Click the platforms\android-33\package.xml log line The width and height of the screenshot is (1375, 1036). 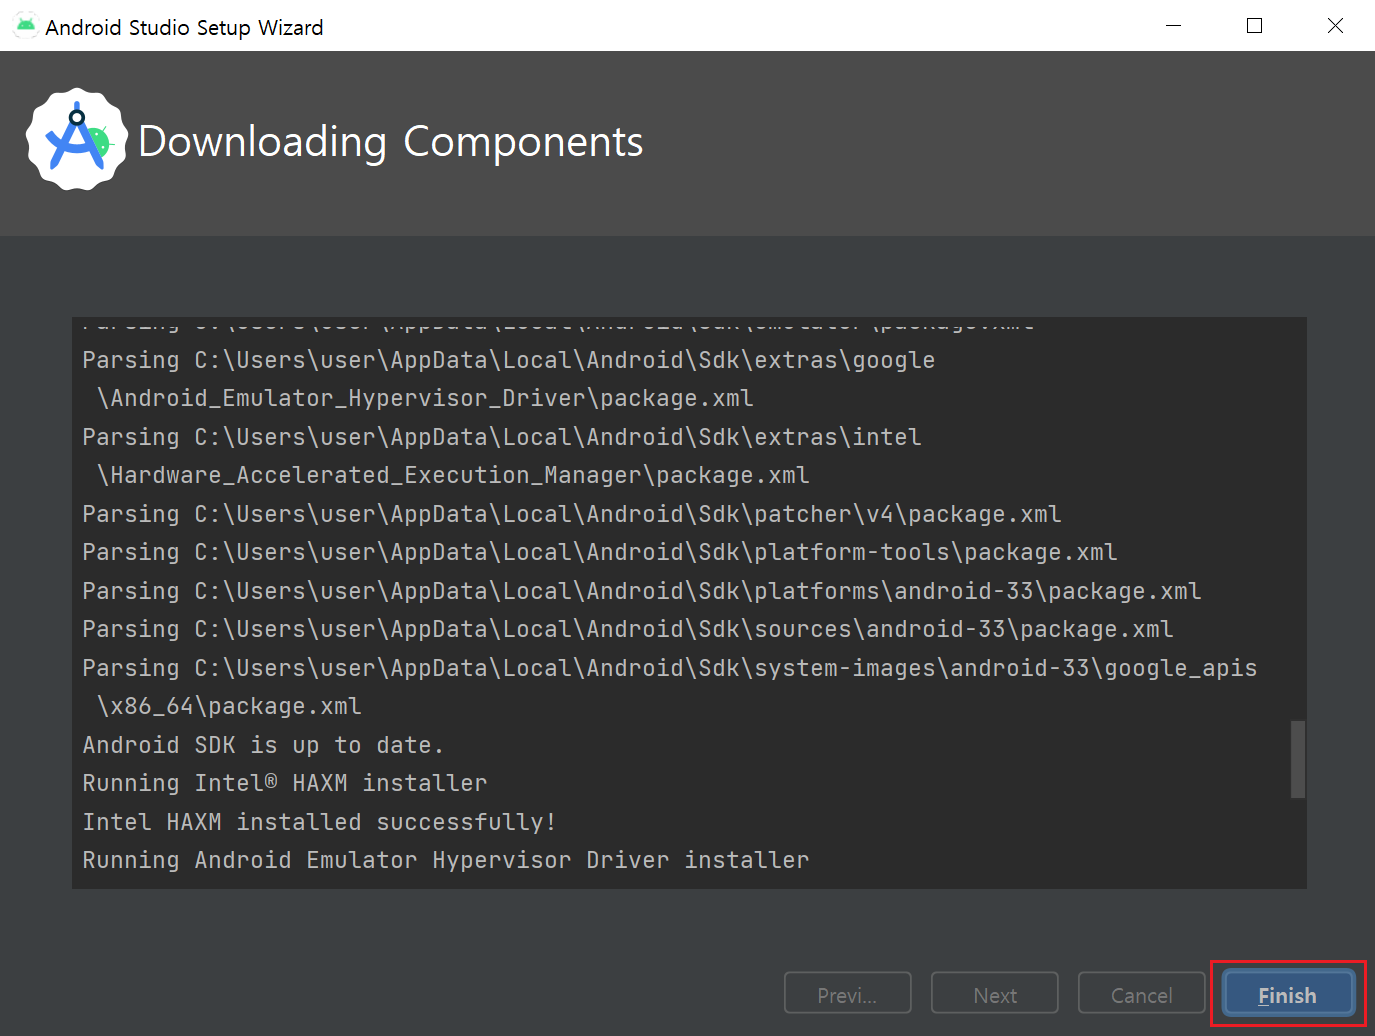(642, 591)
